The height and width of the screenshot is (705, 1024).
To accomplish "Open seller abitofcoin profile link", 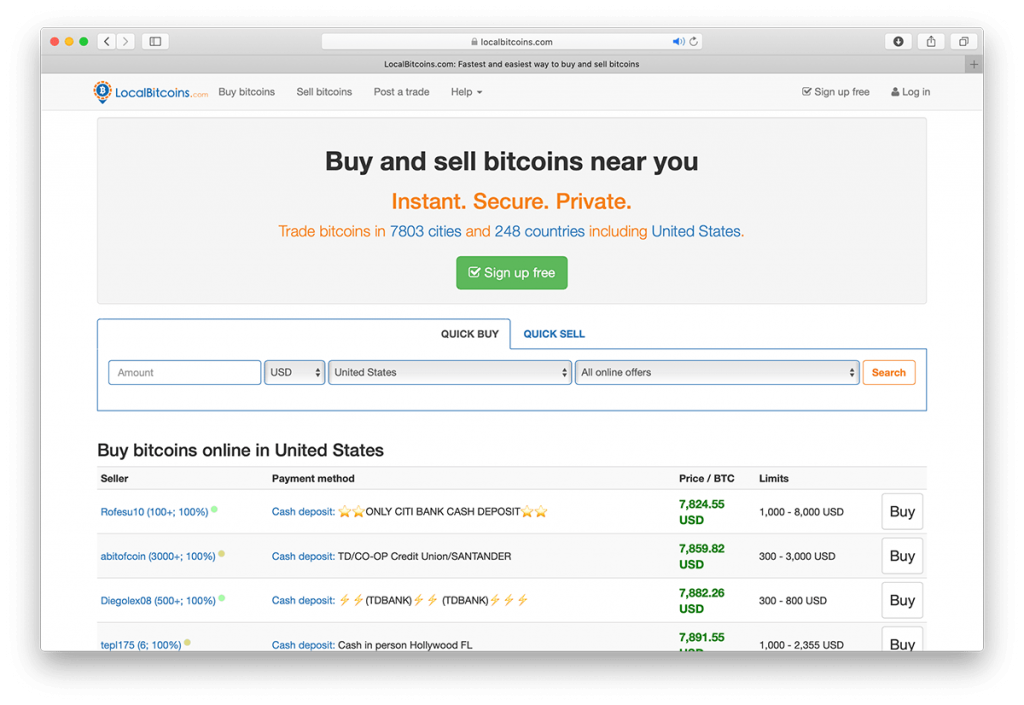I will [x=158, y=557].
